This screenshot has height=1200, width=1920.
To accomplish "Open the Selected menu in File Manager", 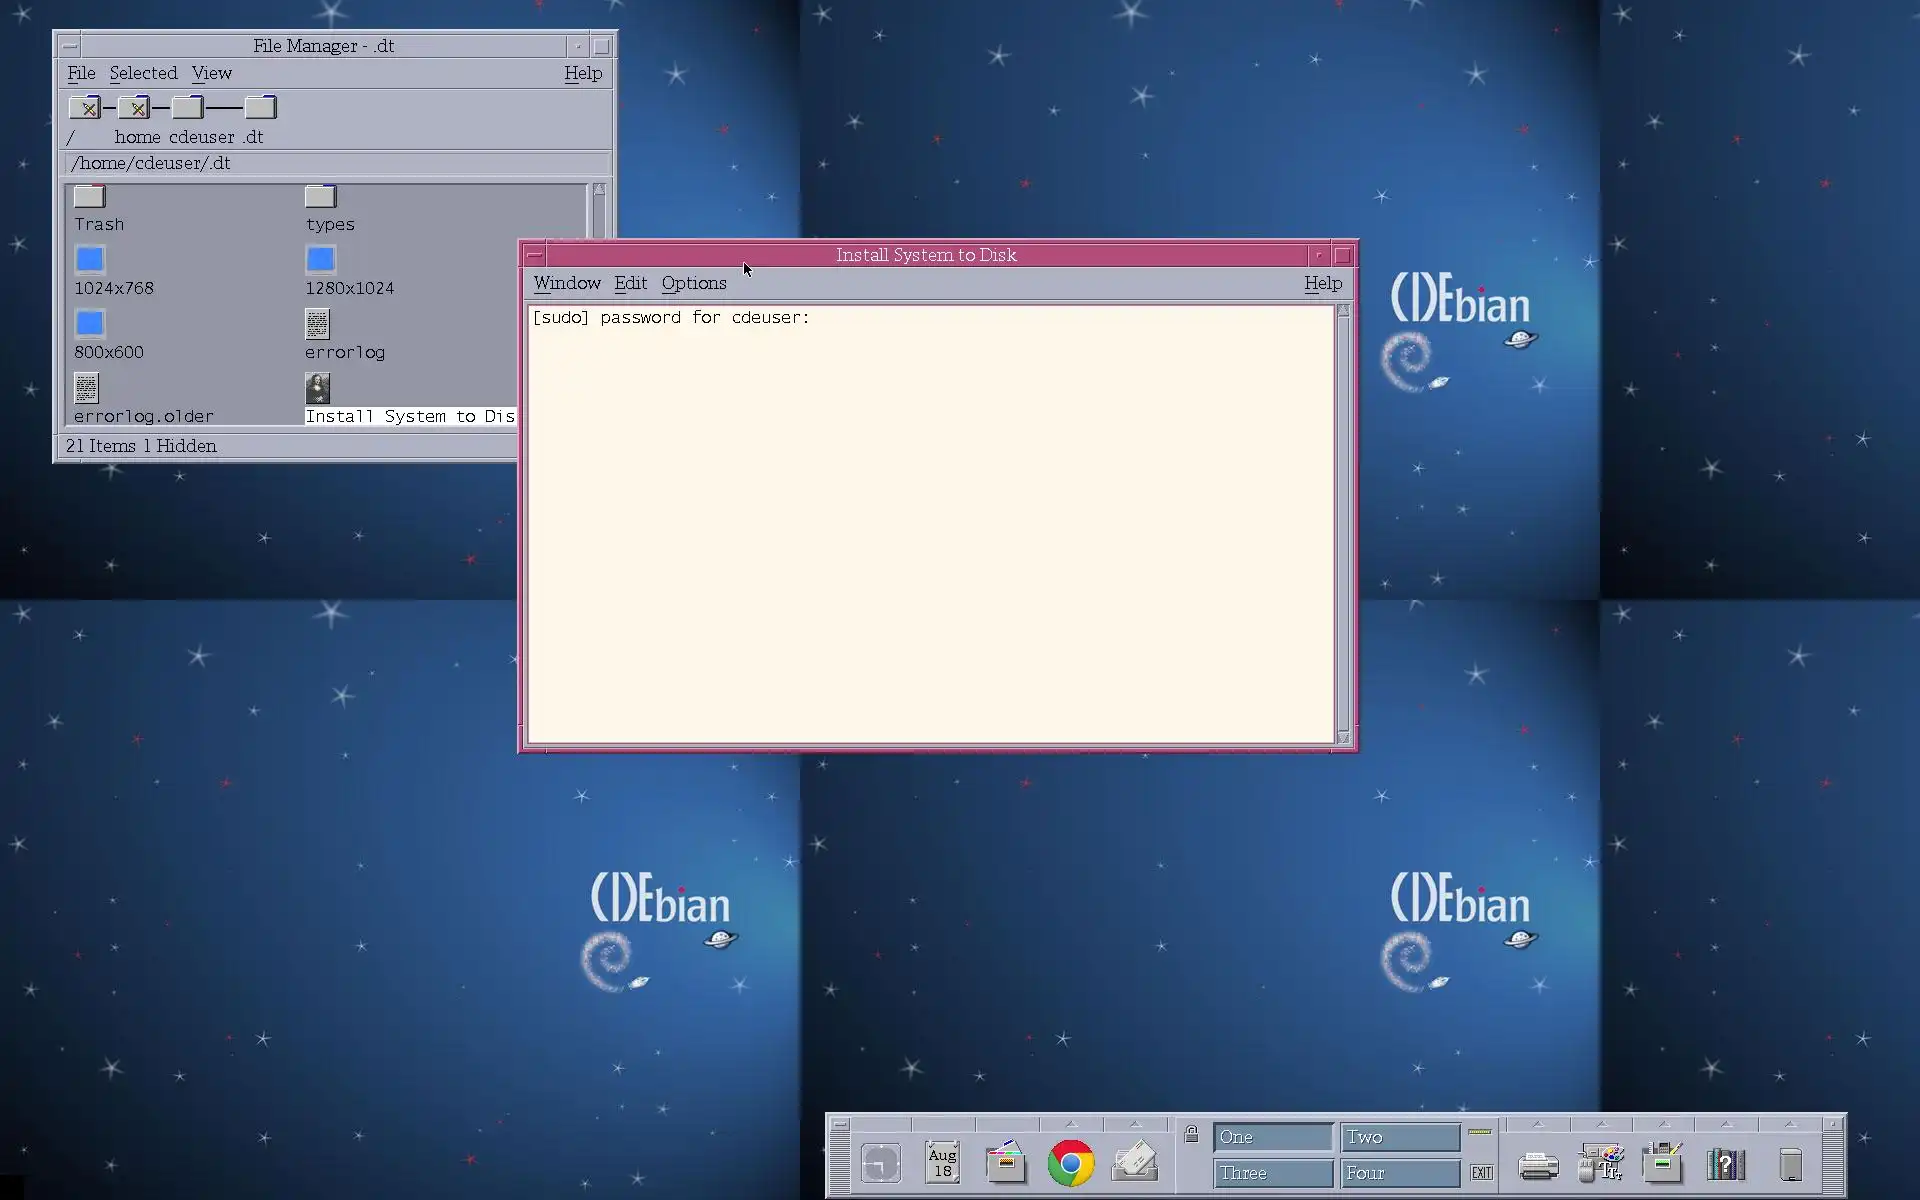I will 143,73.
